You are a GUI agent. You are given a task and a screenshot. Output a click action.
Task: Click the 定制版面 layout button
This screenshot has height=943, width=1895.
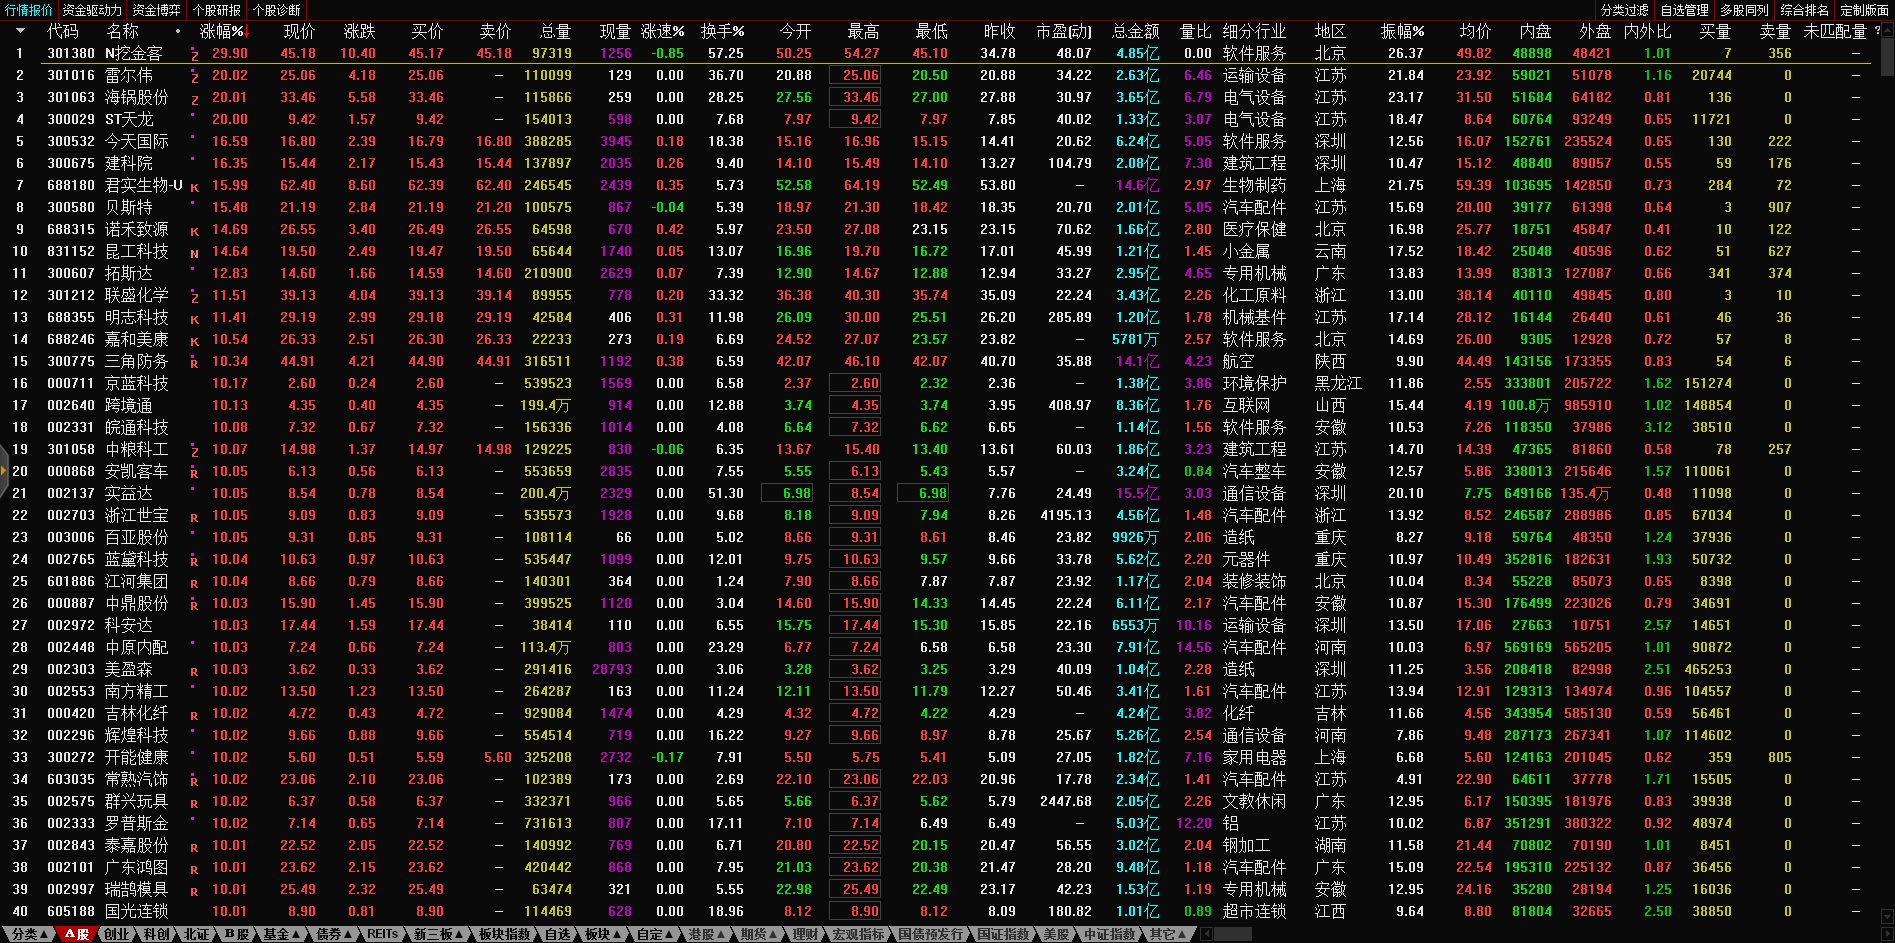coord(1864,10)
